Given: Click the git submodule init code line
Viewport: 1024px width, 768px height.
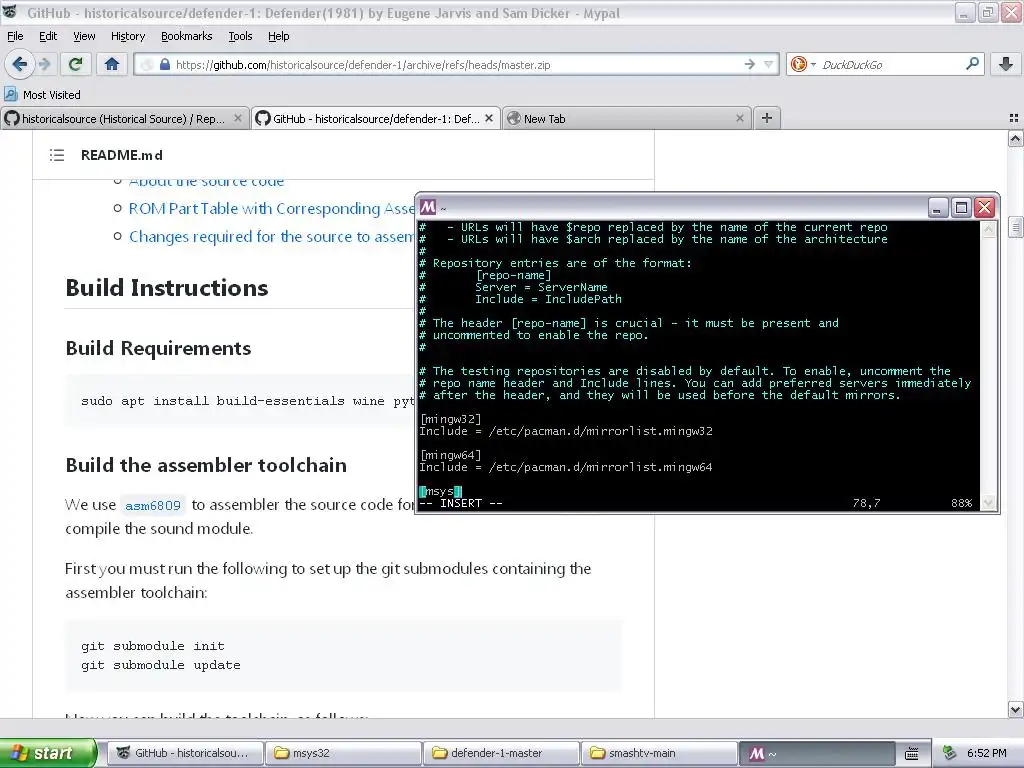Looking at the screenshot, I should (153, 646).
